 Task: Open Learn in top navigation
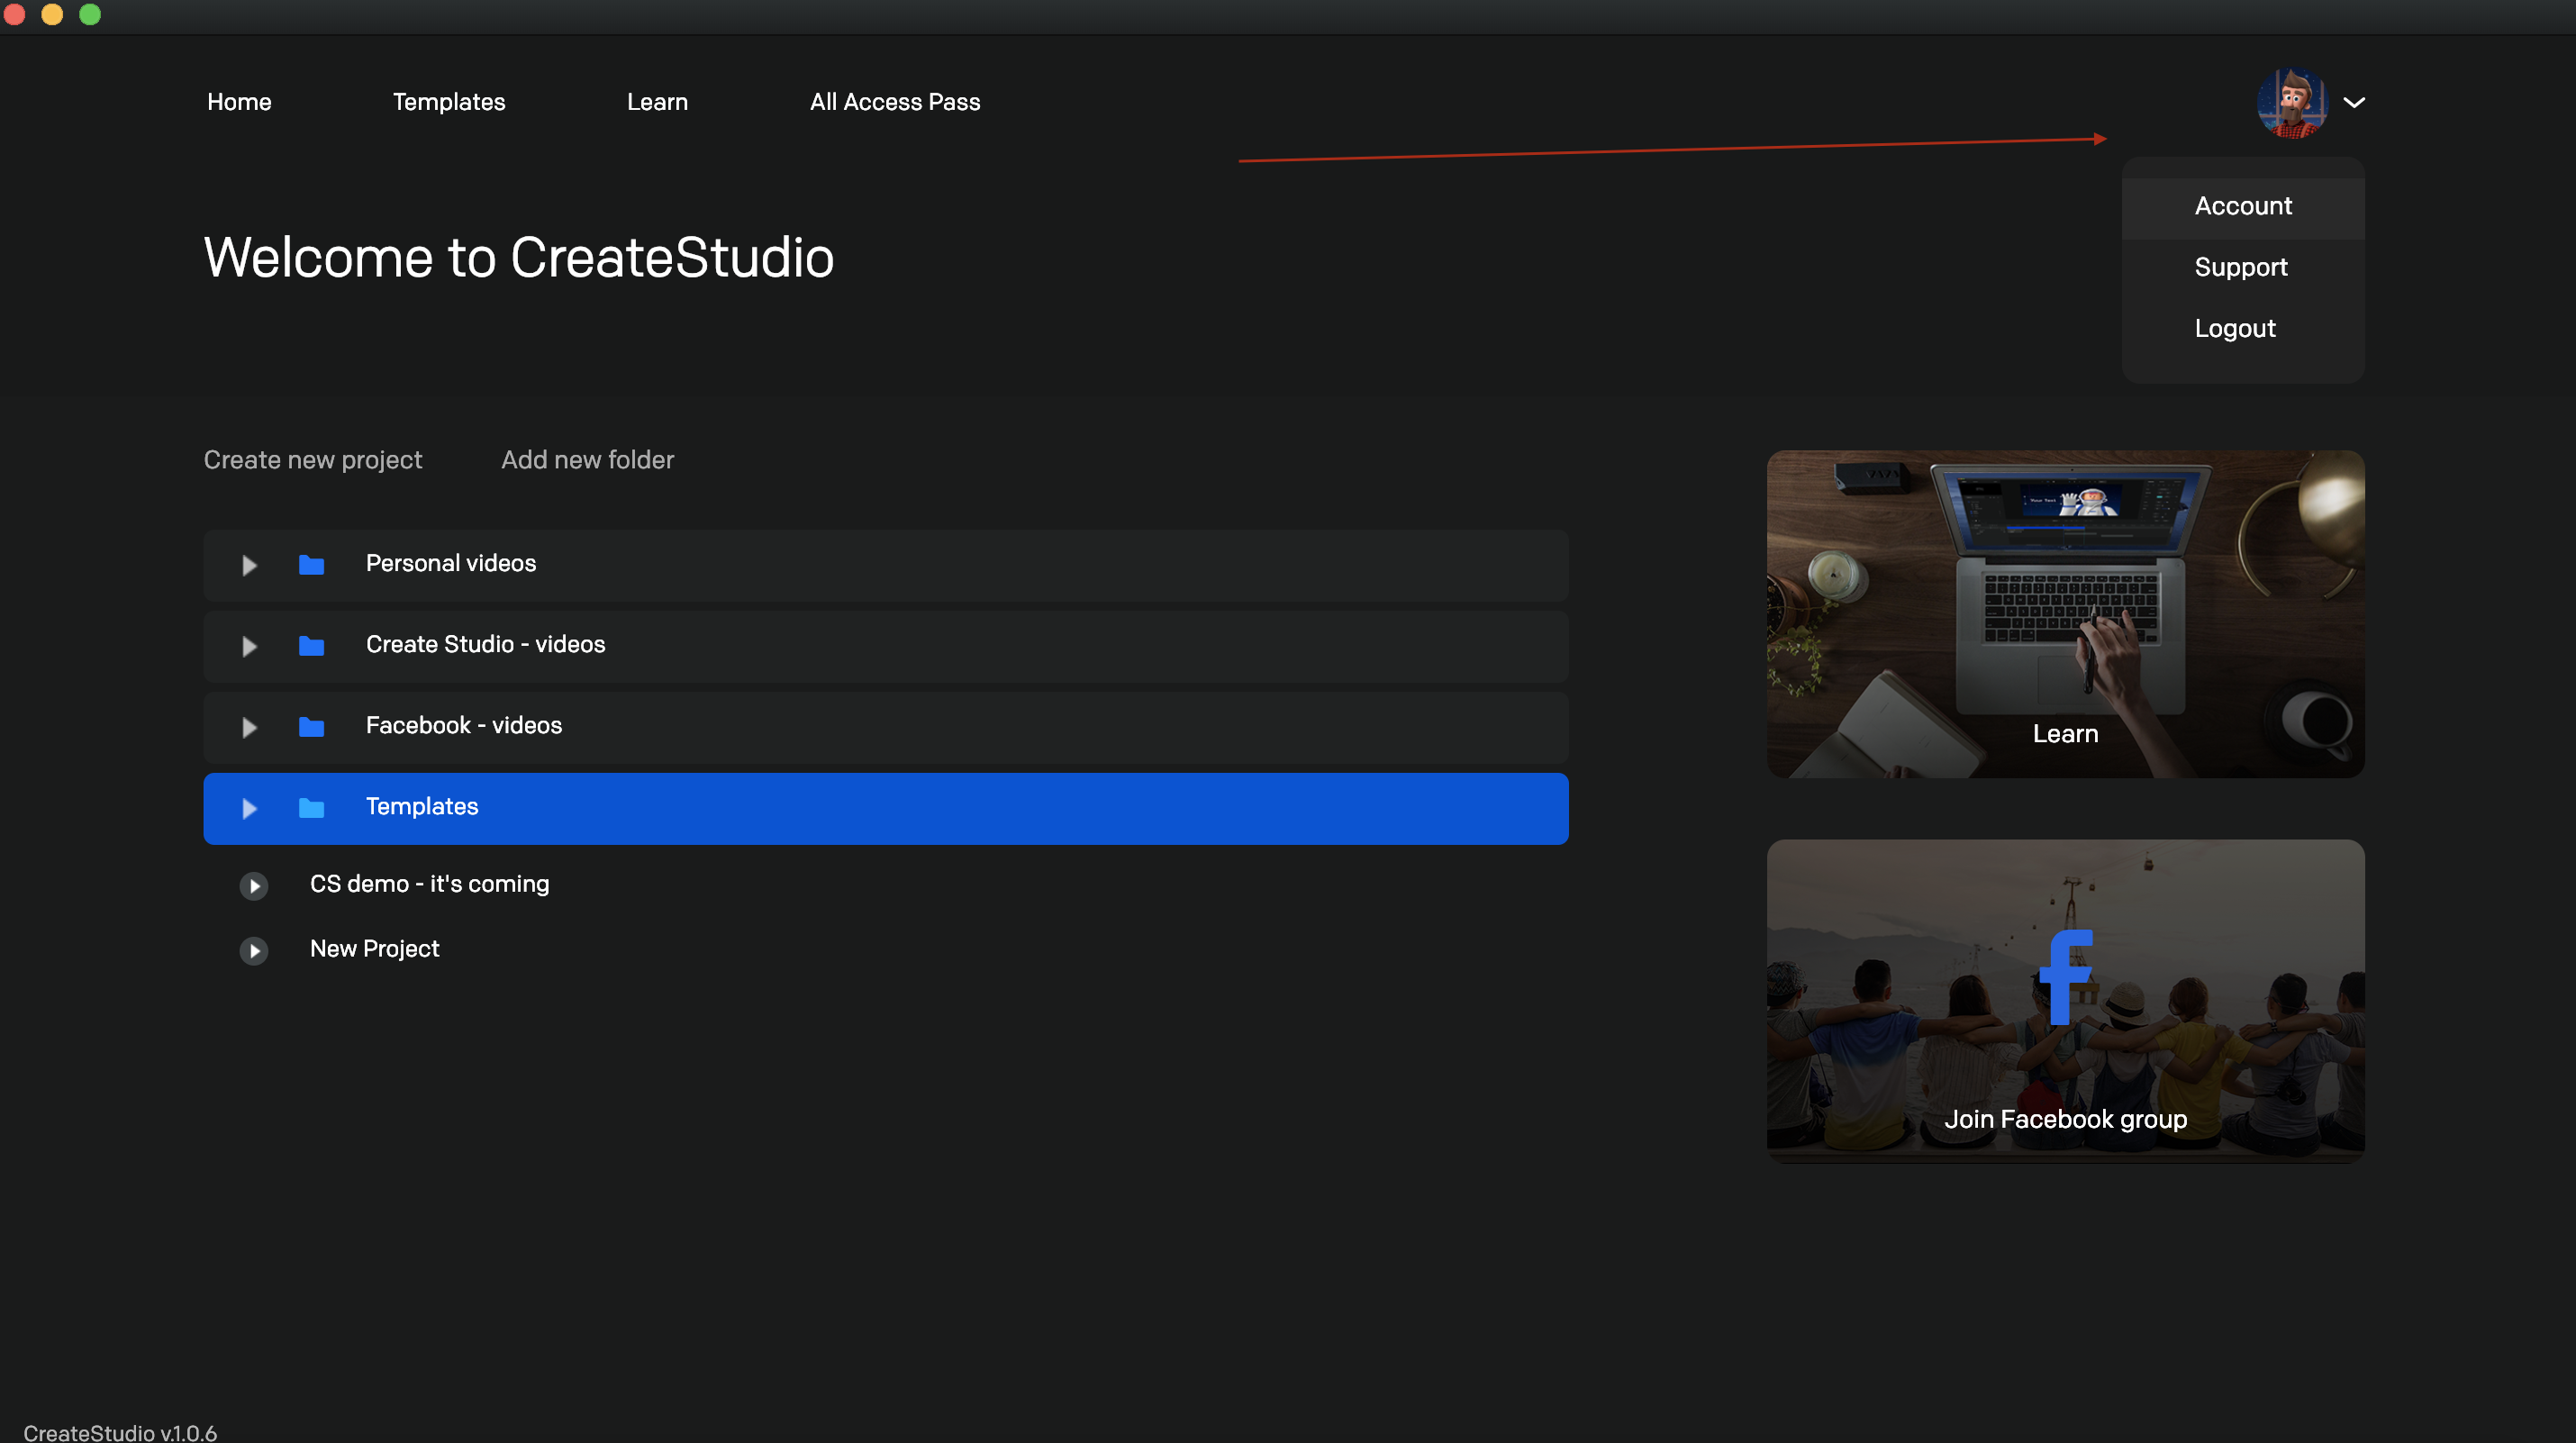657,102
